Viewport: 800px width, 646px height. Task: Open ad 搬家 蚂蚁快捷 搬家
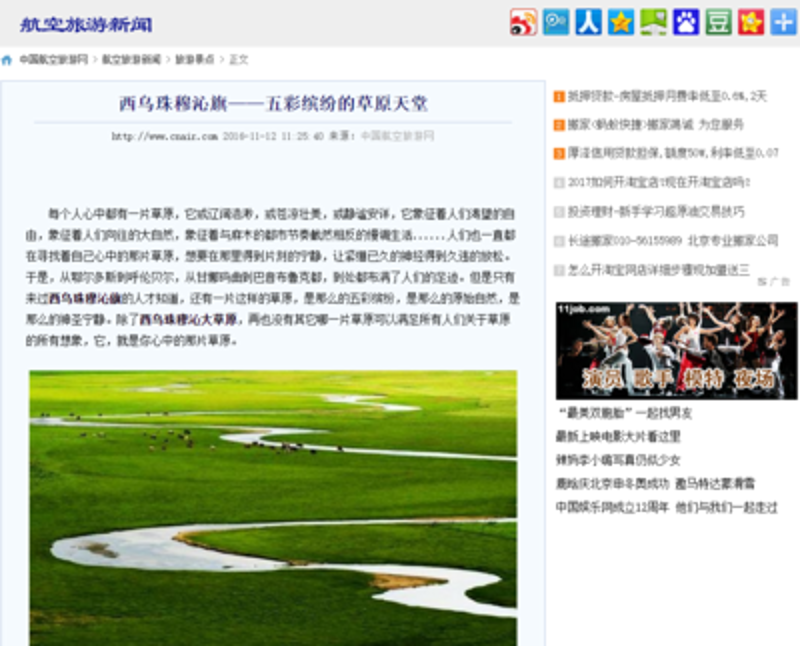click(x=656, y=125)
